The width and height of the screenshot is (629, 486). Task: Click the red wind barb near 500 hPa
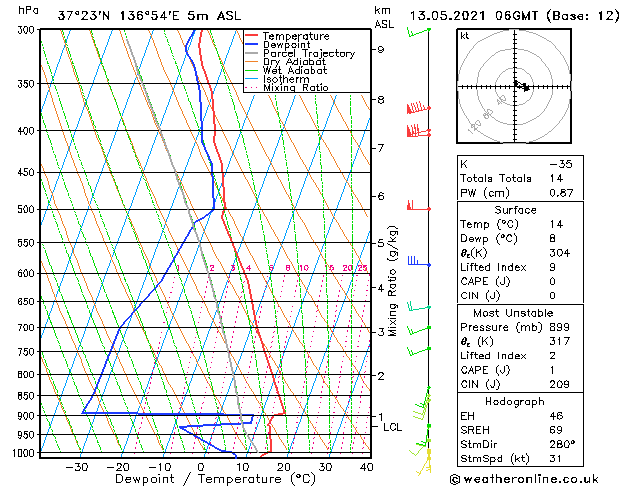(412, 206)
